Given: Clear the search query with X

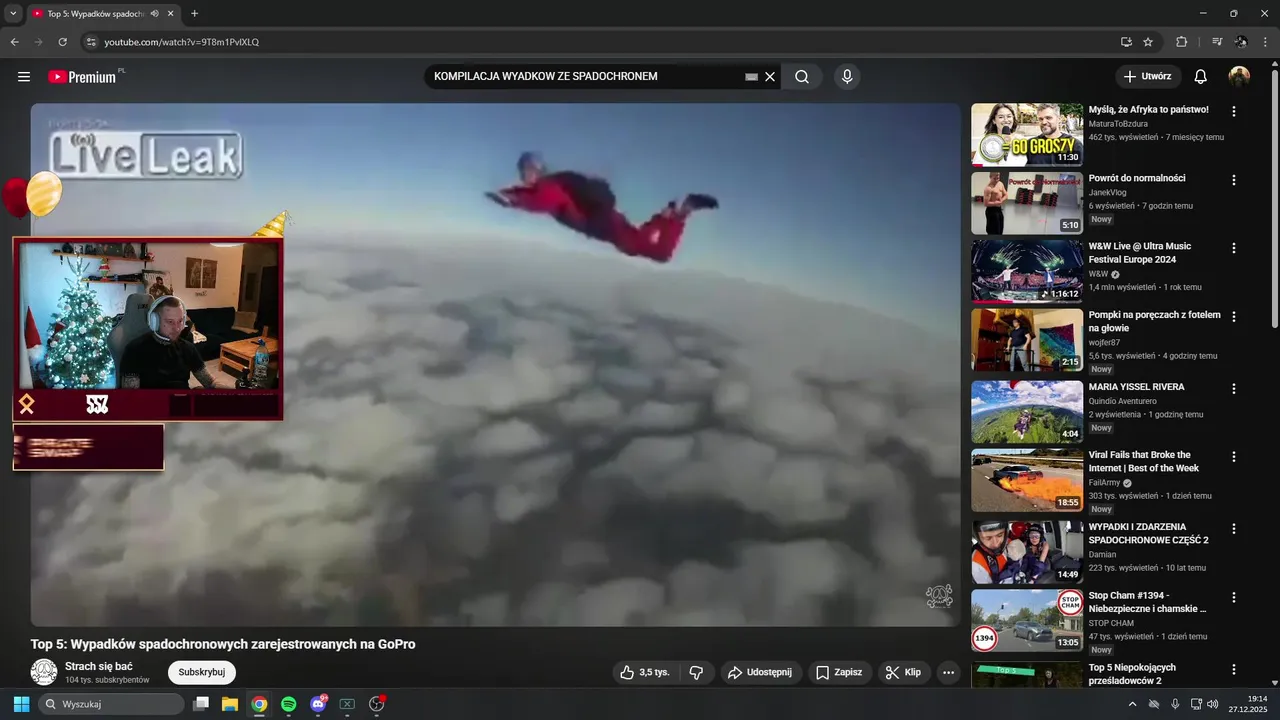Looking at the screenshot, I should click(770, 77).
